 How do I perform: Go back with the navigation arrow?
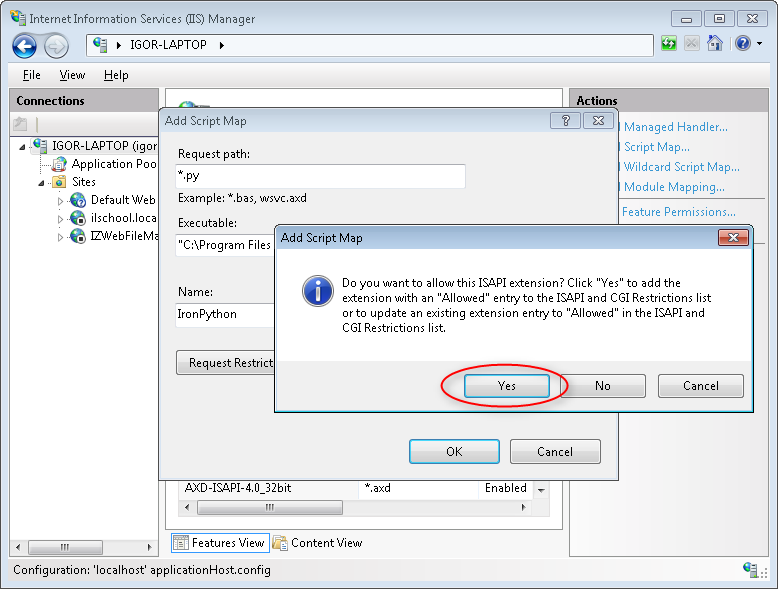(24, 46)
